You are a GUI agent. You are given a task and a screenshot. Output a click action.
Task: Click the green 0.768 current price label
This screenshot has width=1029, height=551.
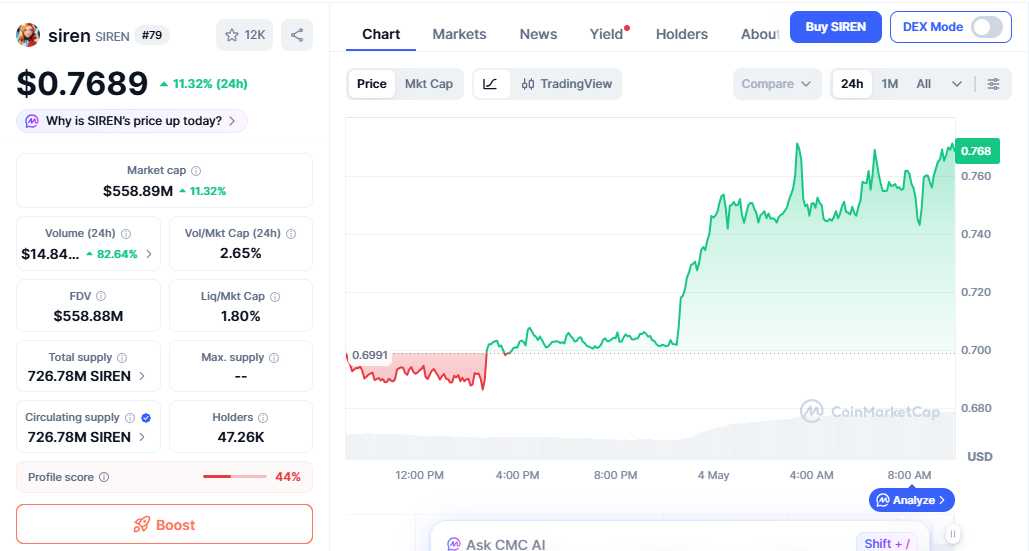[977, 151]
